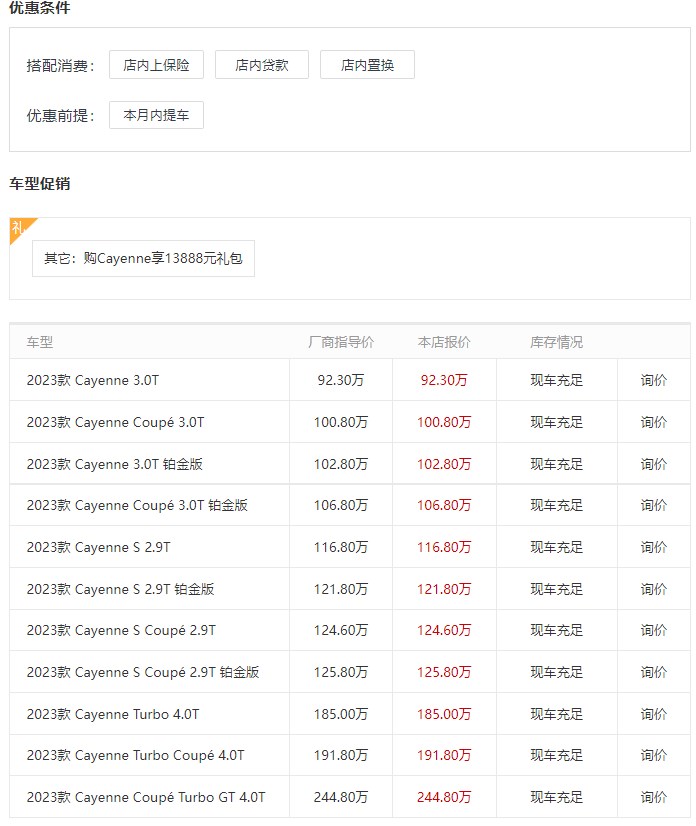Select the 店内贷款 option
The height and width of the screenshot is (826, 696).
pos(262,65)
